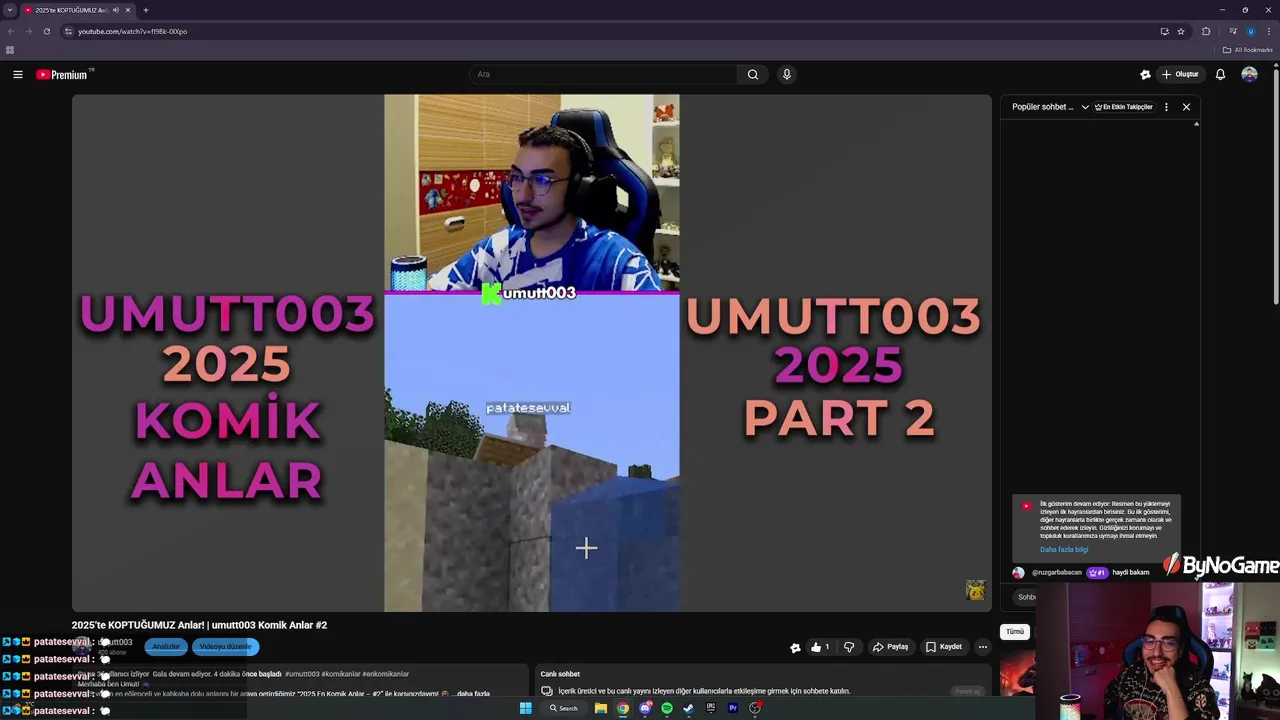Screen dimensions: 1280x720
Task: Open File Explorer from the taskbar
Action: coord(600,708)
